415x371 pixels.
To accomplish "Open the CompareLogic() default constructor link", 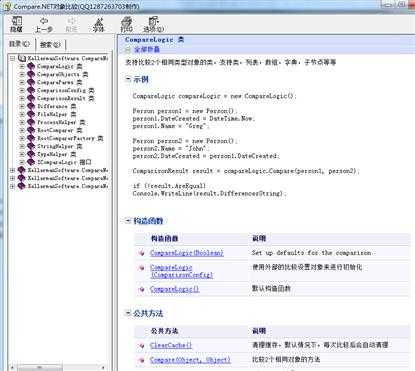I will (174, 289).
